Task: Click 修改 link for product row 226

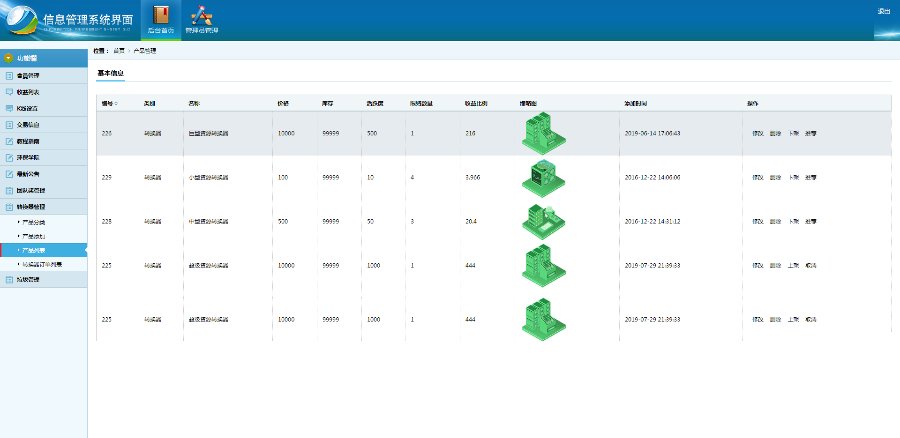Action: [x=757, y=133]
